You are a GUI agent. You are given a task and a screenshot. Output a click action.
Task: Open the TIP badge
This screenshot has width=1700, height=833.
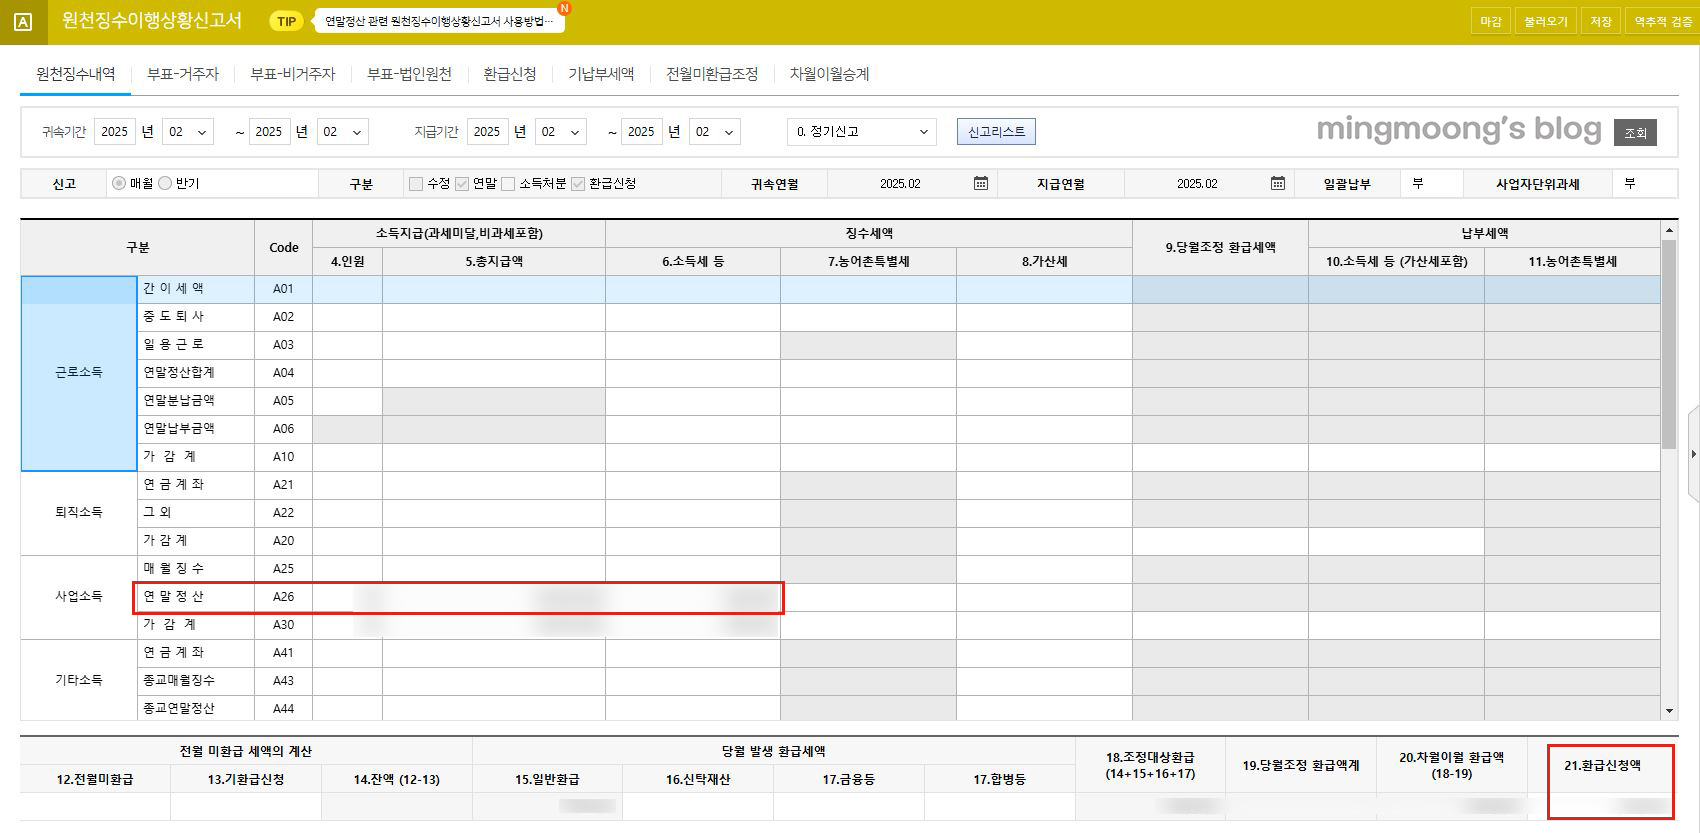click(287, 21)
